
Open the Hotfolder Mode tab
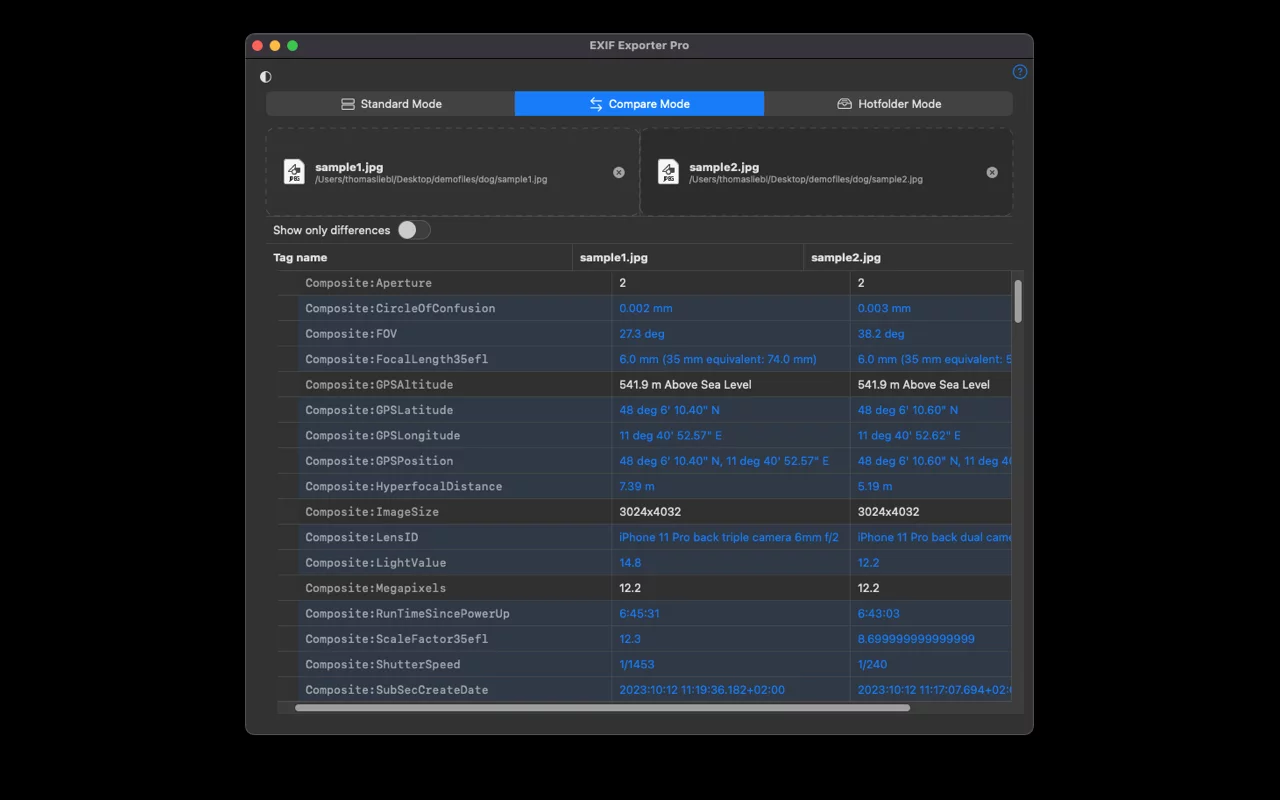pyautogui.click(x=888, y=104)
